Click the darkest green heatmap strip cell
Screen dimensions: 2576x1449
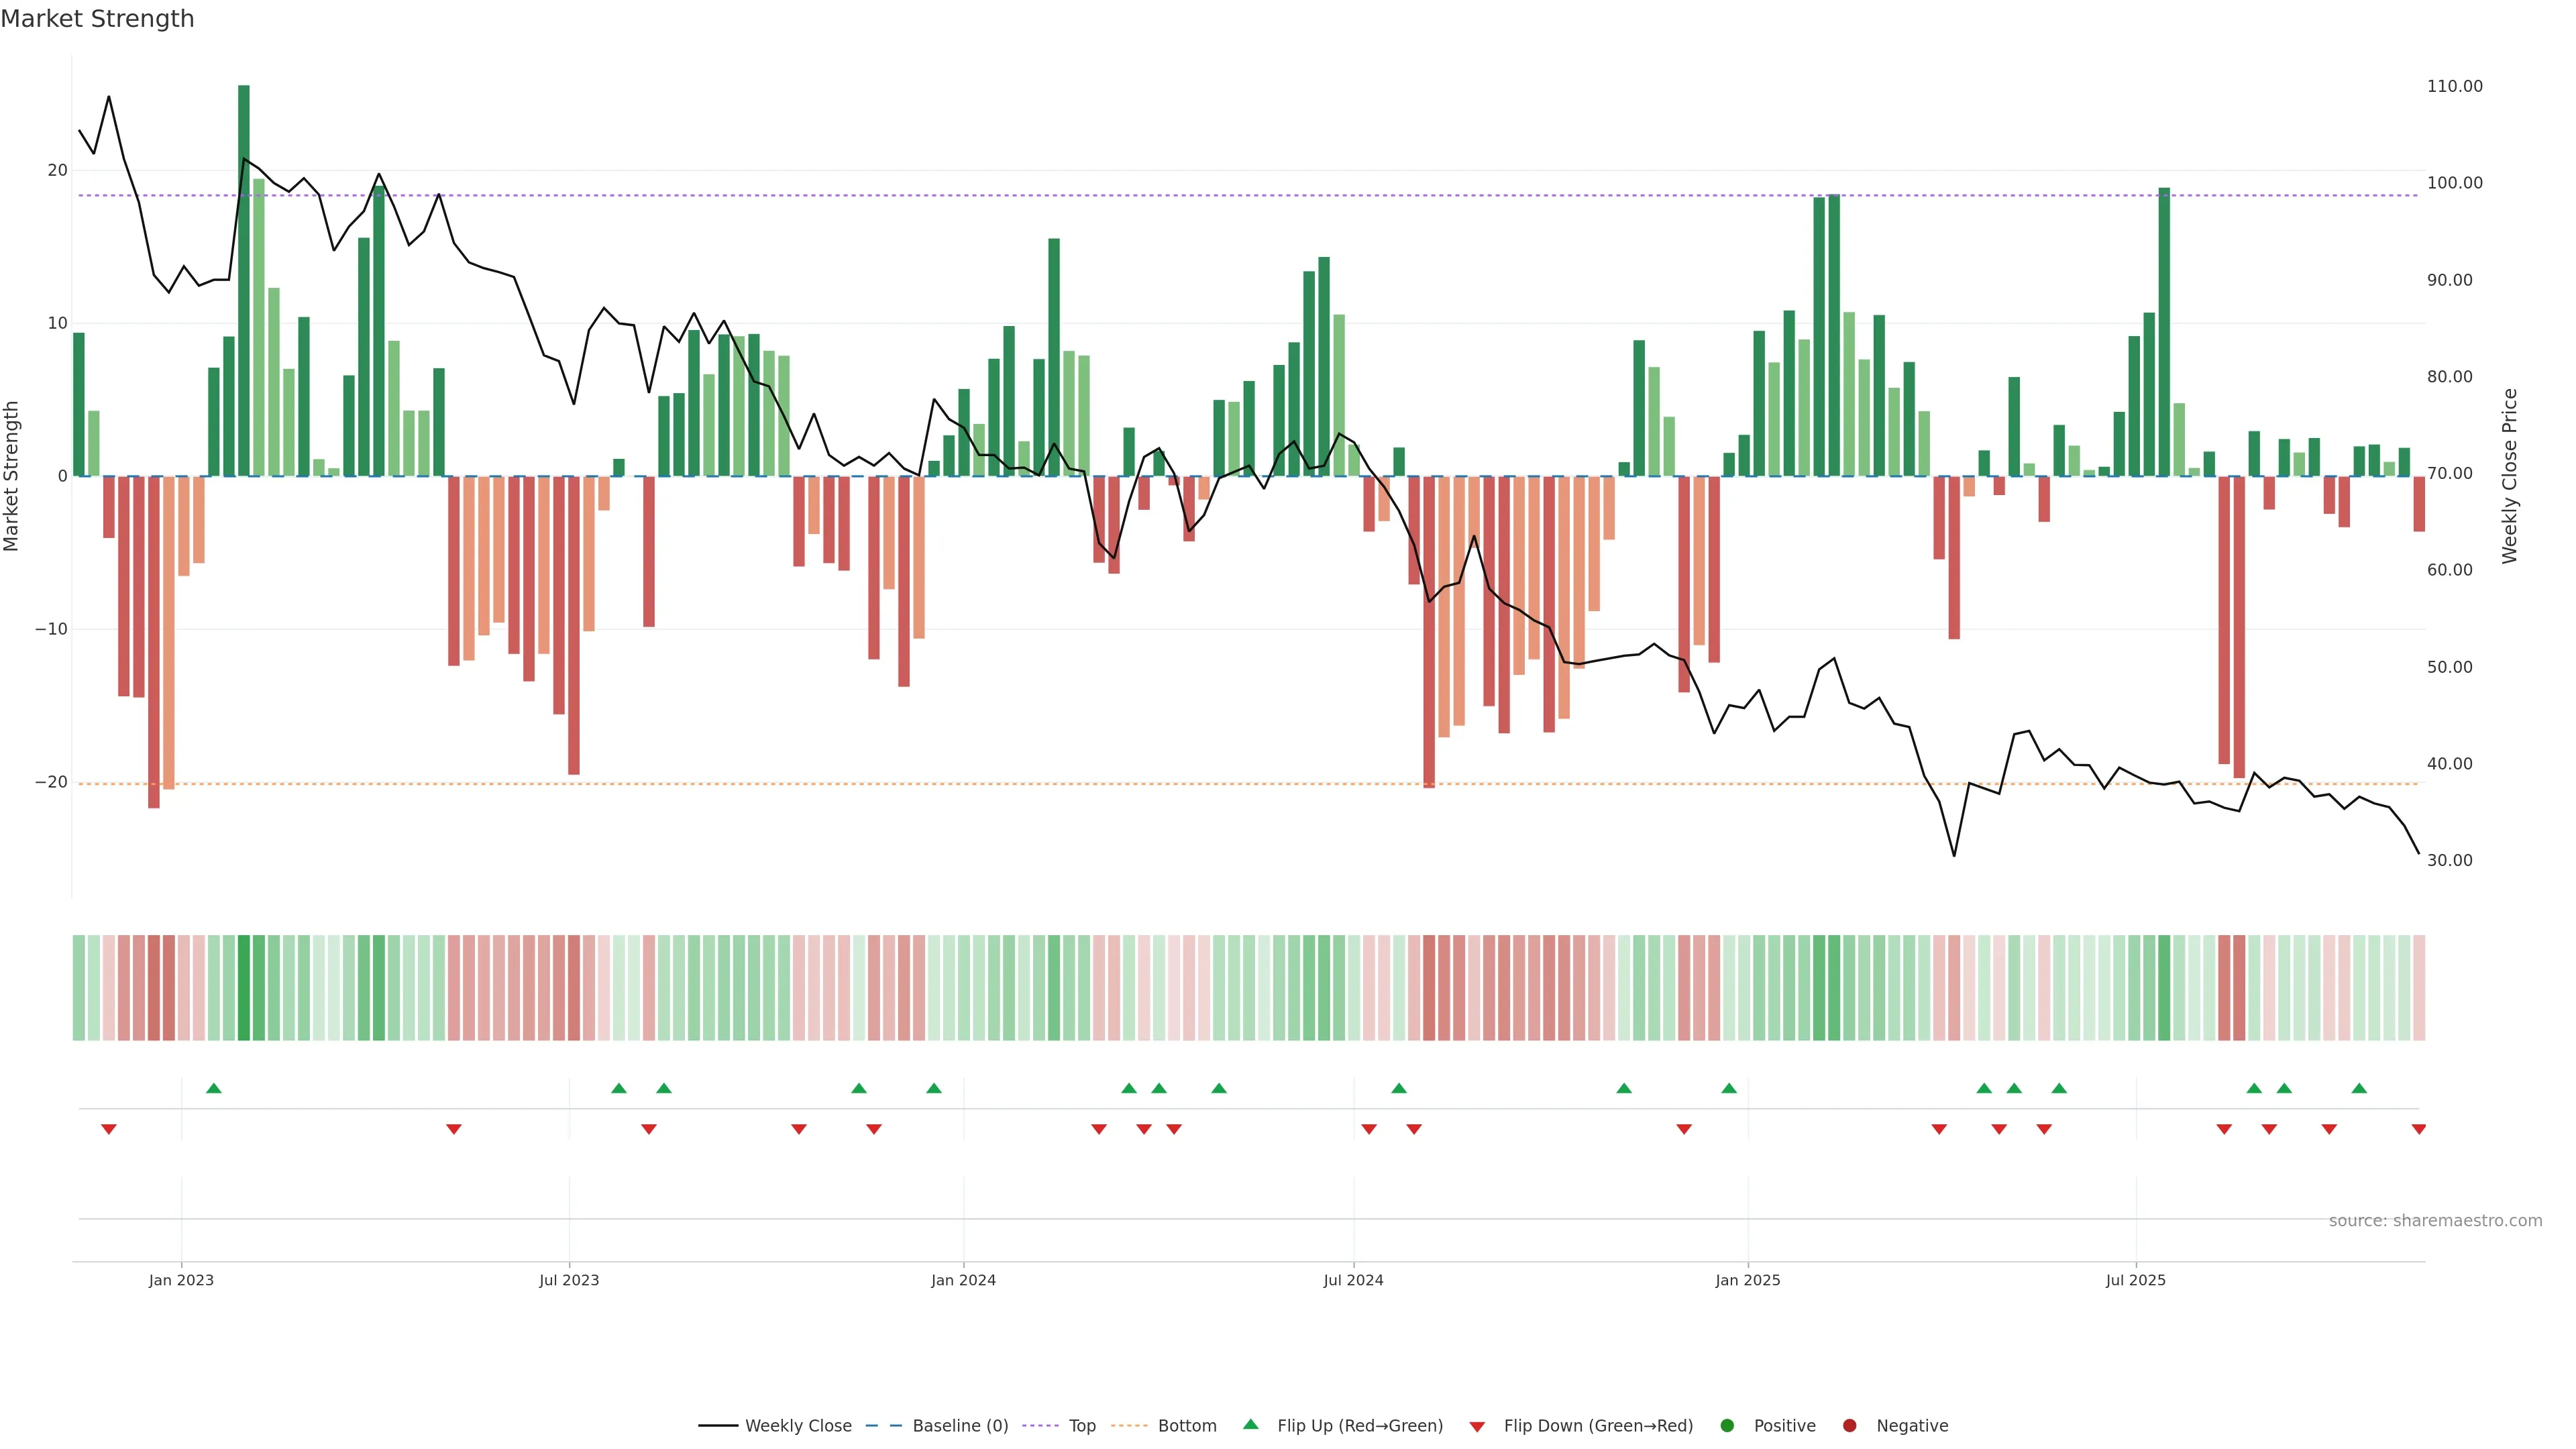pyautogui.click(x=244, y=987)
